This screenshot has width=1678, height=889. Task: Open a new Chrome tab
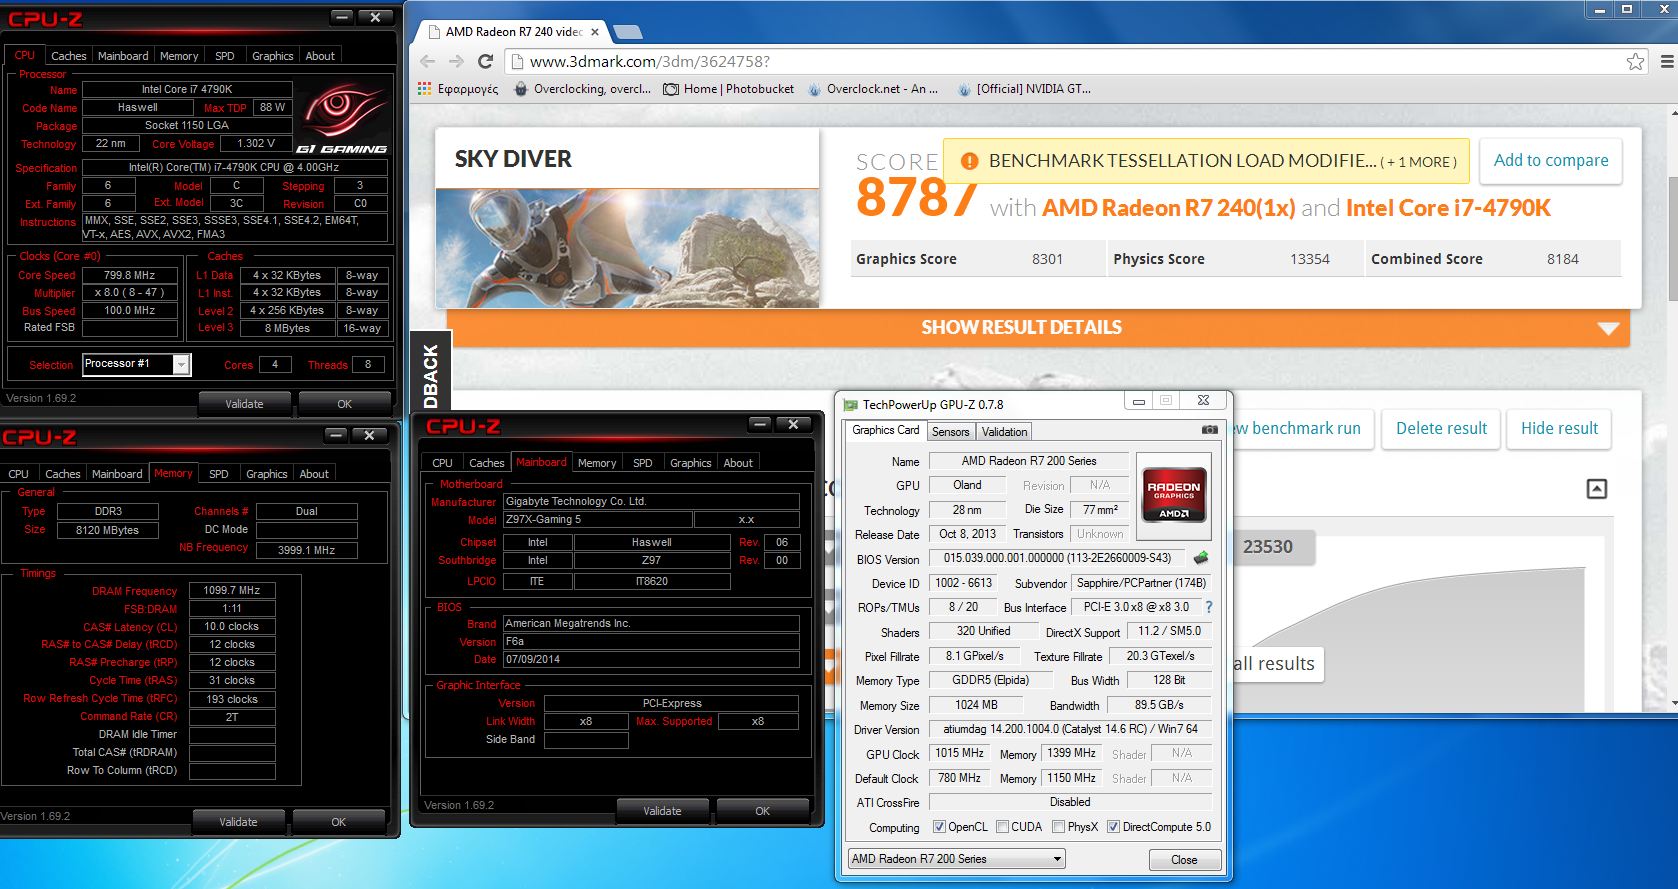pyautogui.click(x=627, y=31)
